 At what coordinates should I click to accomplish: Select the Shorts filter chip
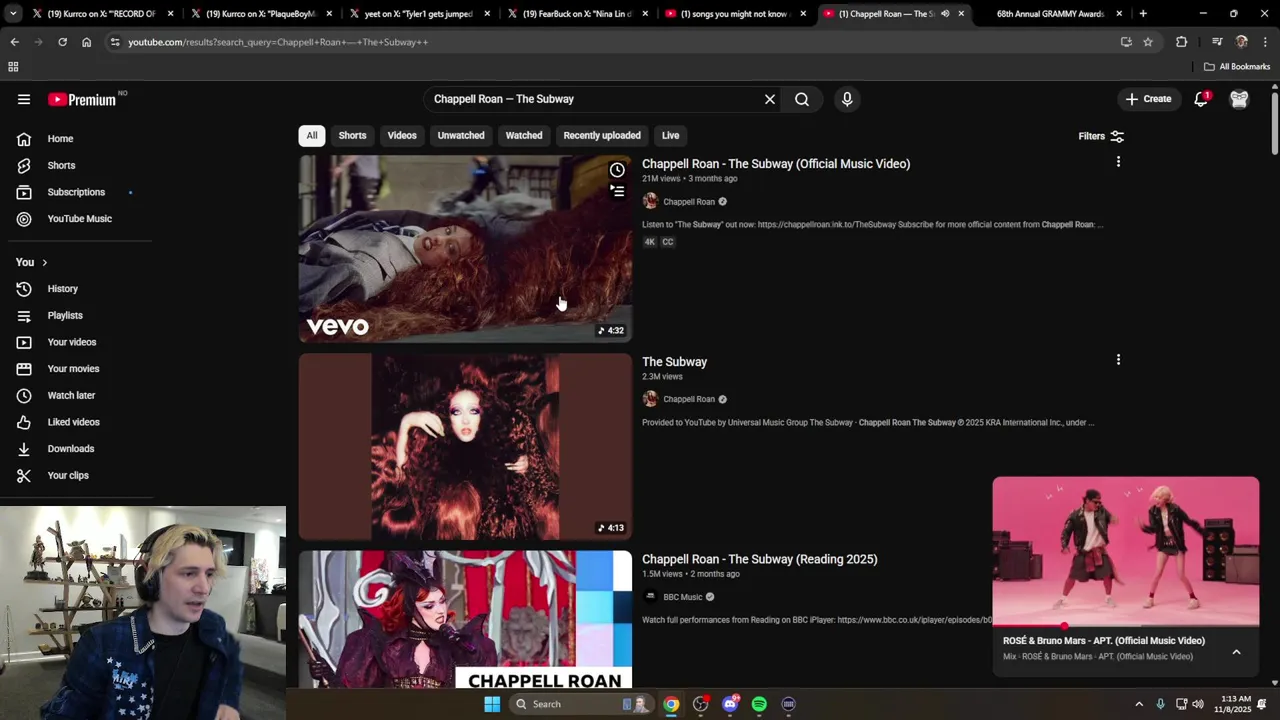[x=352, y=136]
